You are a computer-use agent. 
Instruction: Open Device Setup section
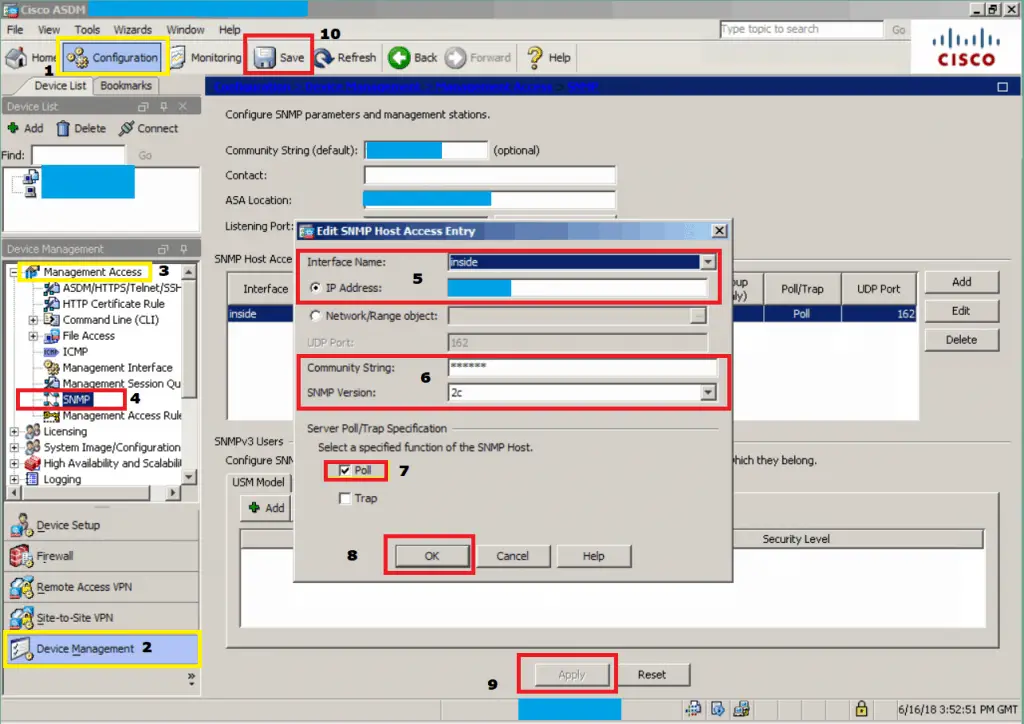101,525
